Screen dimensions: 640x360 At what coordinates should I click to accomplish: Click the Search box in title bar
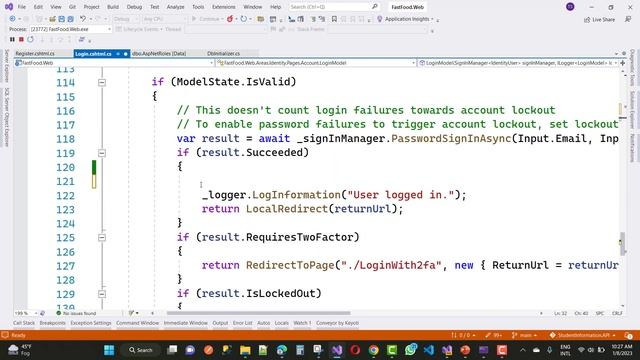333,7
